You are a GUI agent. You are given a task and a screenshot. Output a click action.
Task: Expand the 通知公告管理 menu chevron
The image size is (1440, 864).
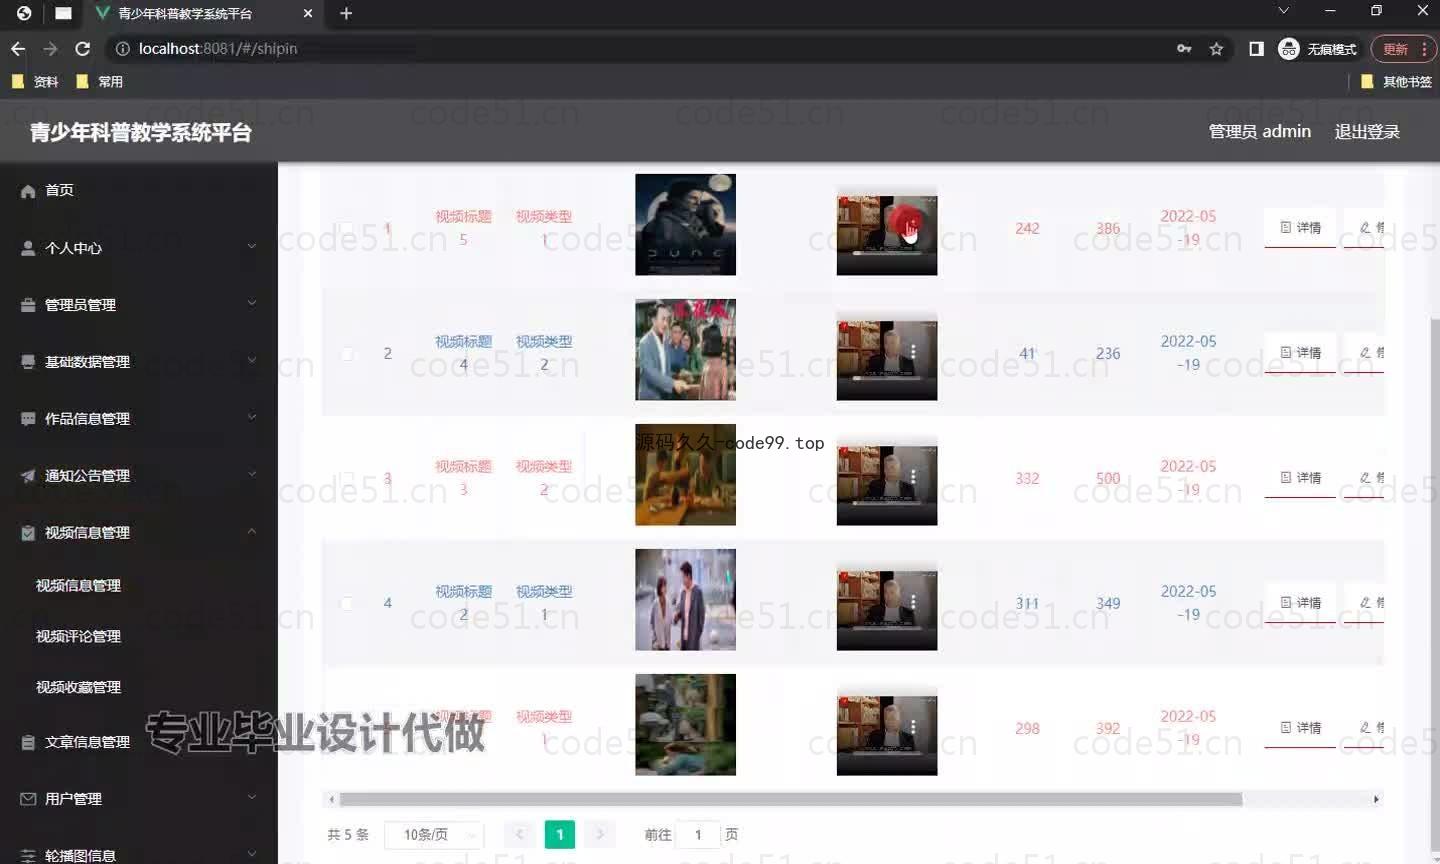tap(252, 474)
